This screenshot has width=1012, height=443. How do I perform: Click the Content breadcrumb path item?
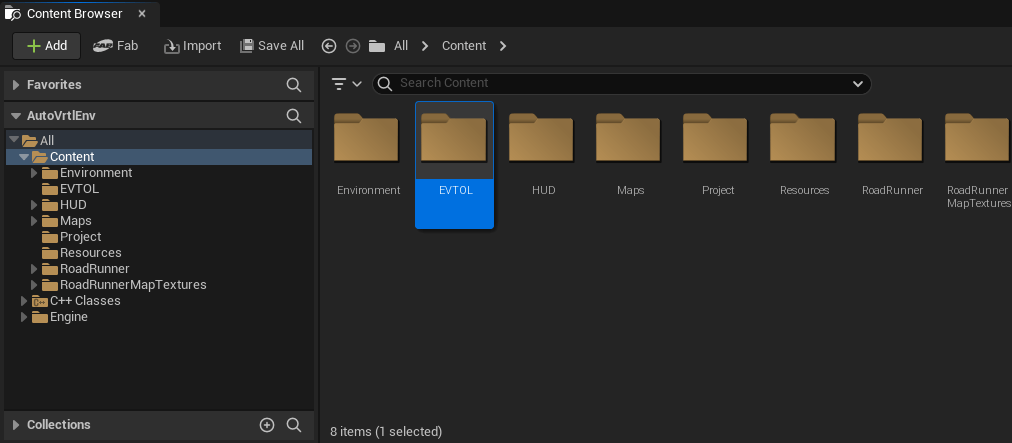click(x=464, y=46)
